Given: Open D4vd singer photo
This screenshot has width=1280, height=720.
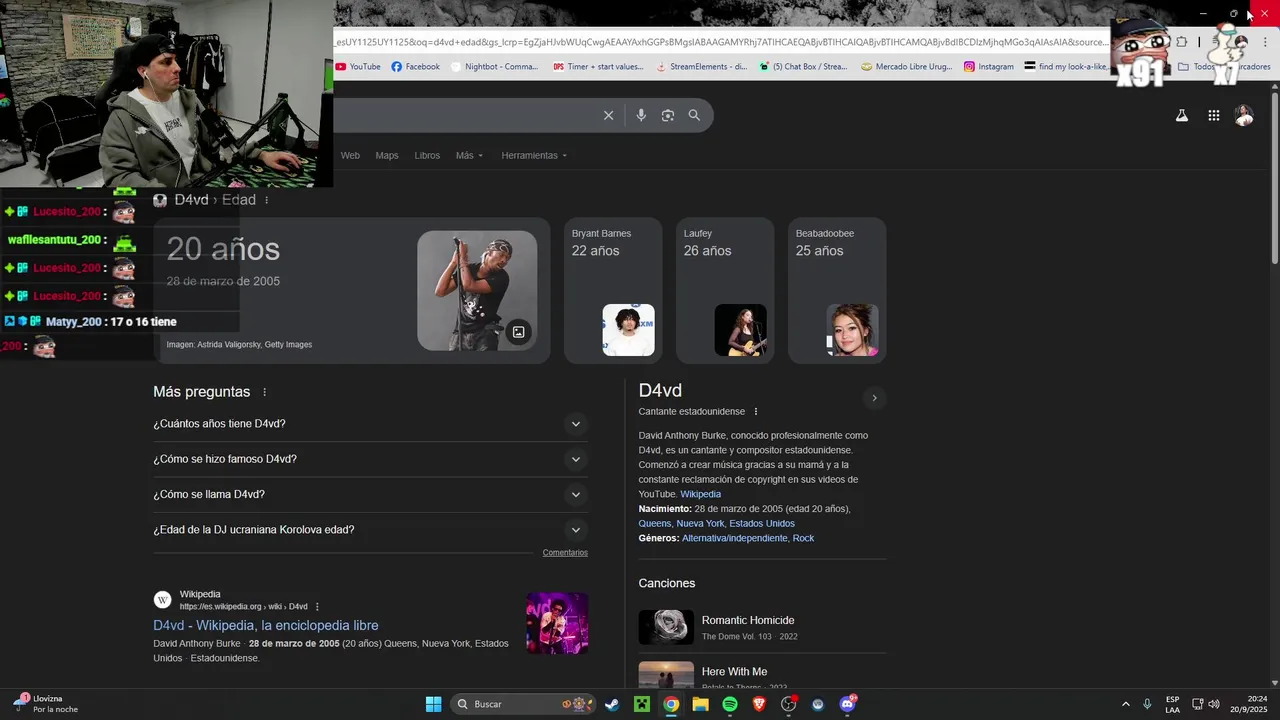Looking at the screenshot, I should coord(477,291).
